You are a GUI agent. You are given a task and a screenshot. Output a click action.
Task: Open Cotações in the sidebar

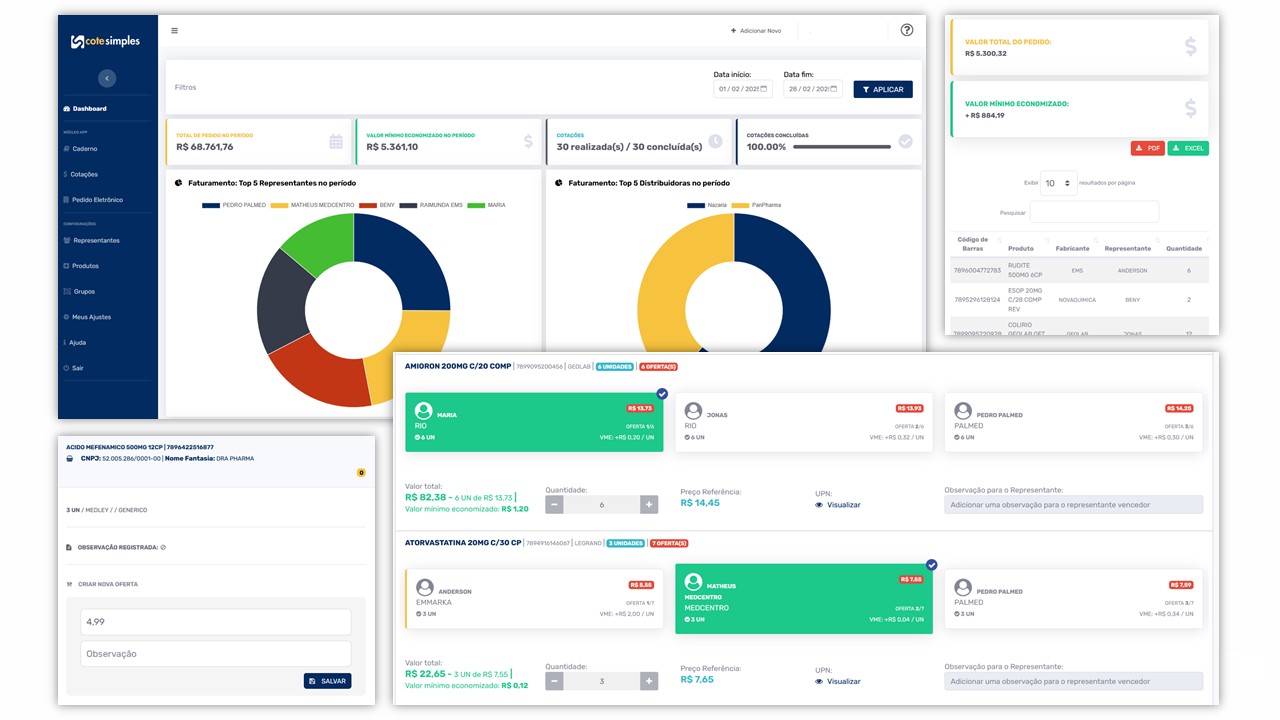pos(84,174)
